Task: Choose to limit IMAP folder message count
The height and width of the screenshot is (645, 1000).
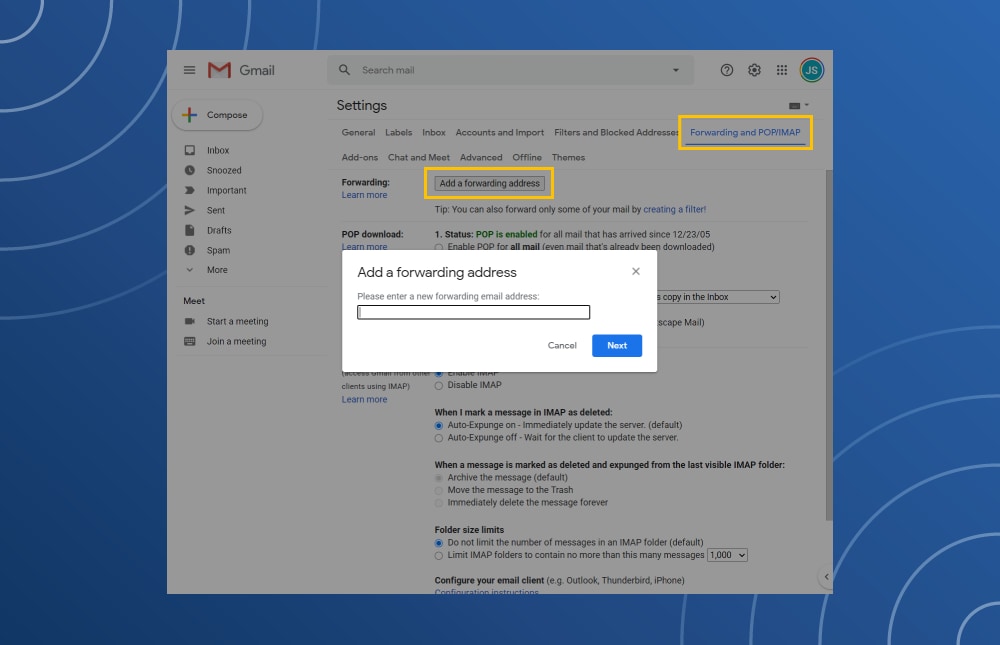Action: pyautogui.click(x=439, y=555)
